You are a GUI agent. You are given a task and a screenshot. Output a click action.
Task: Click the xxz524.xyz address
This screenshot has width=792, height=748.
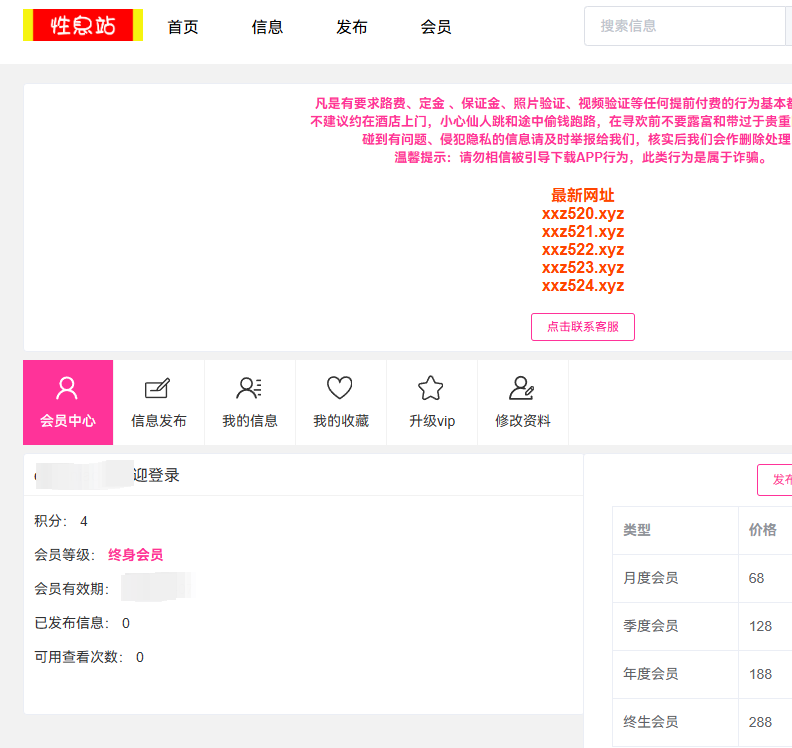click(x=583, y=286)
